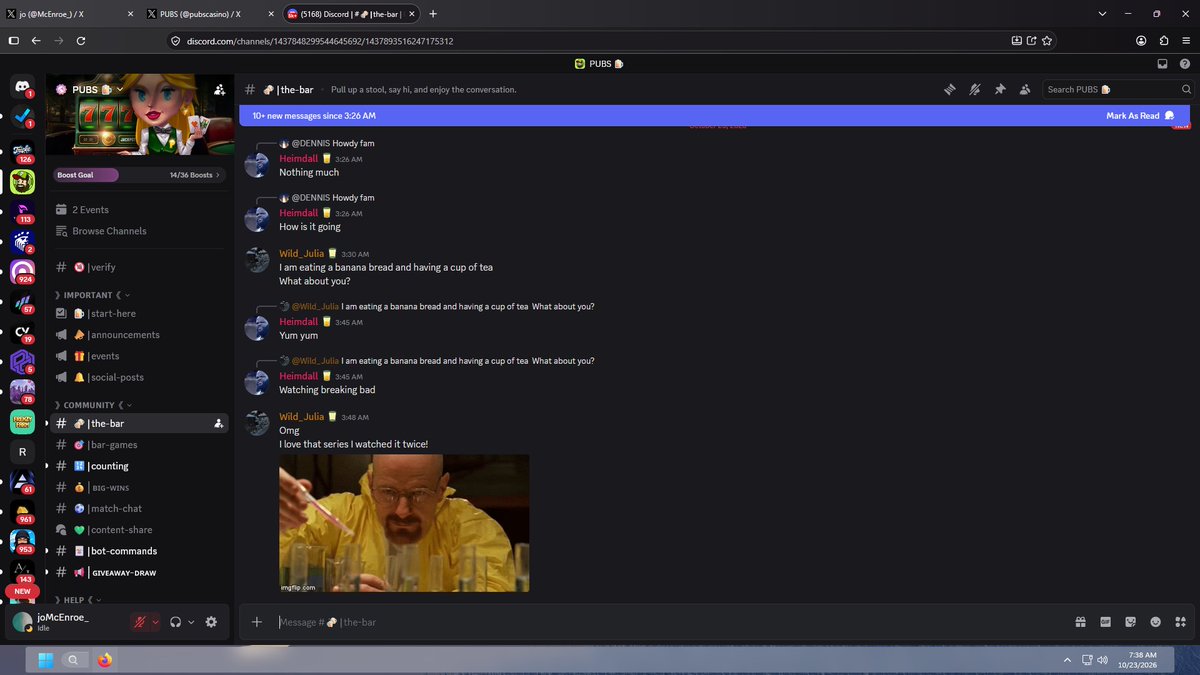Open the server with the 113 badge

(x=22, y=210)
